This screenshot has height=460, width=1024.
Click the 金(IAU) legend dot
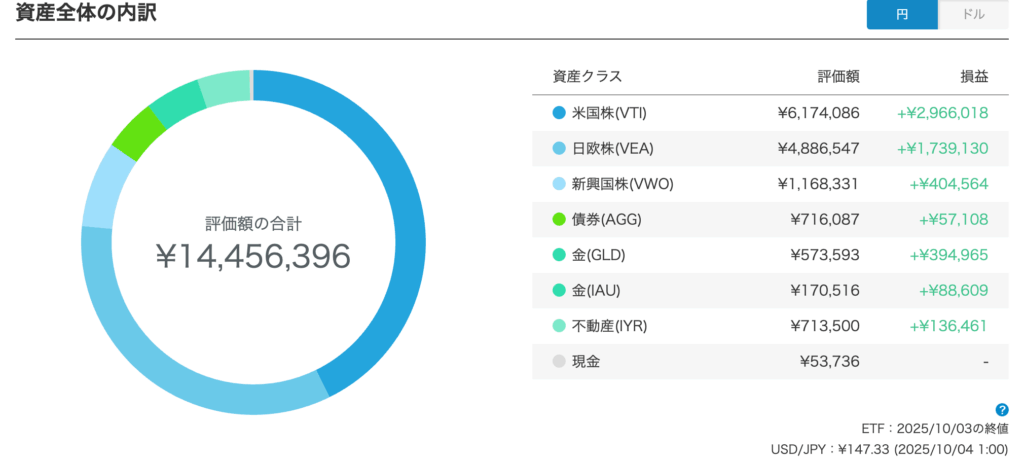(559, 290)
